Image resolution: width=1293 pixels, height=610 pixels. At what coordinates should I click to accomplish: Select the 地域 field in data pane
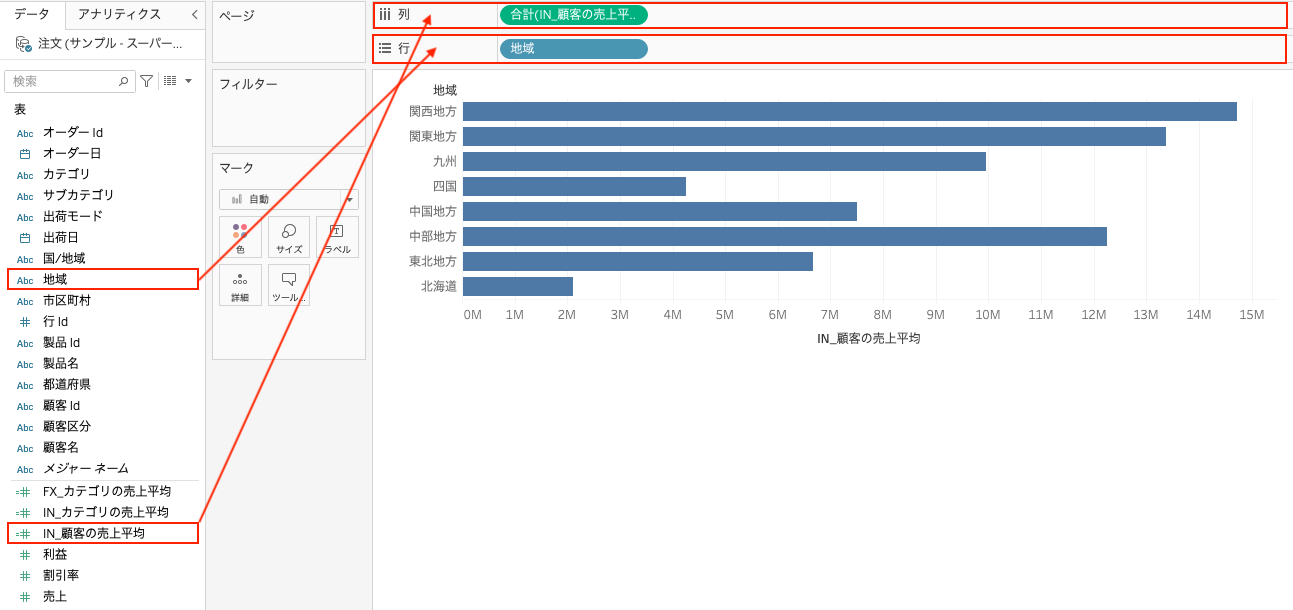click(x=55, y=280)
